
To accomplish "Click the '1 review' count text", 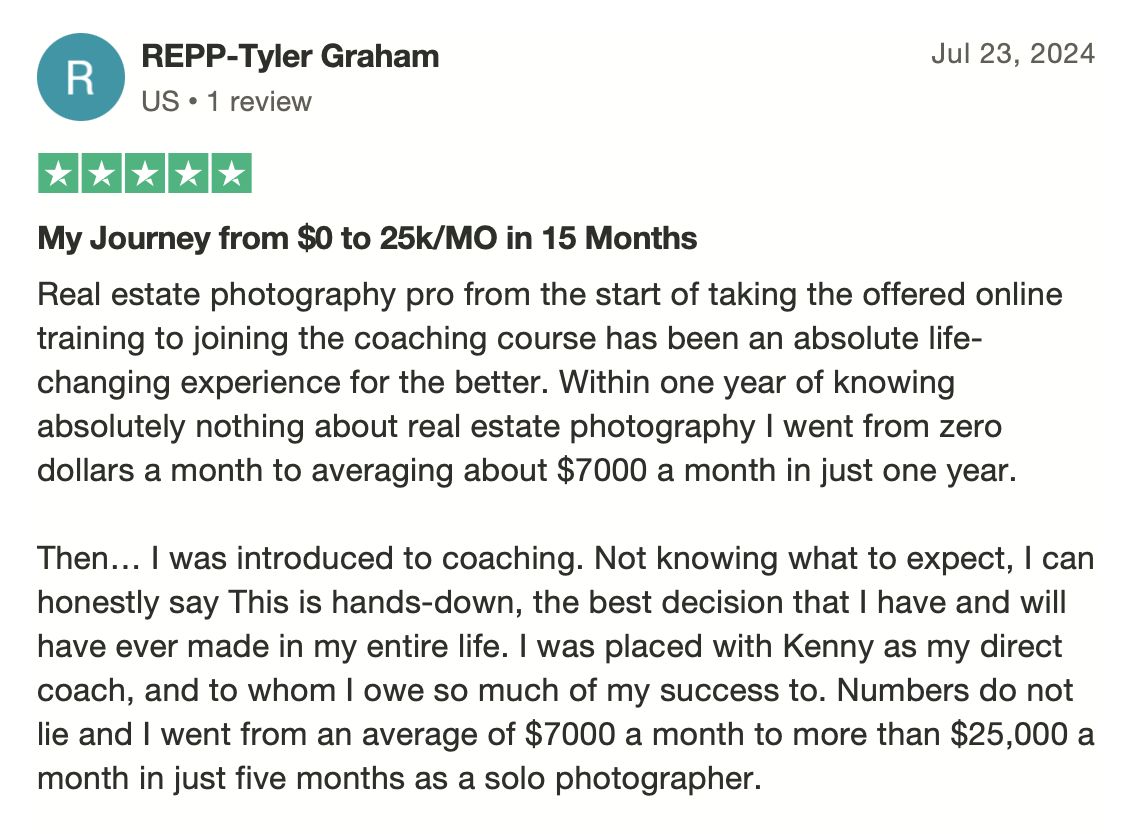I will (259, 101).
